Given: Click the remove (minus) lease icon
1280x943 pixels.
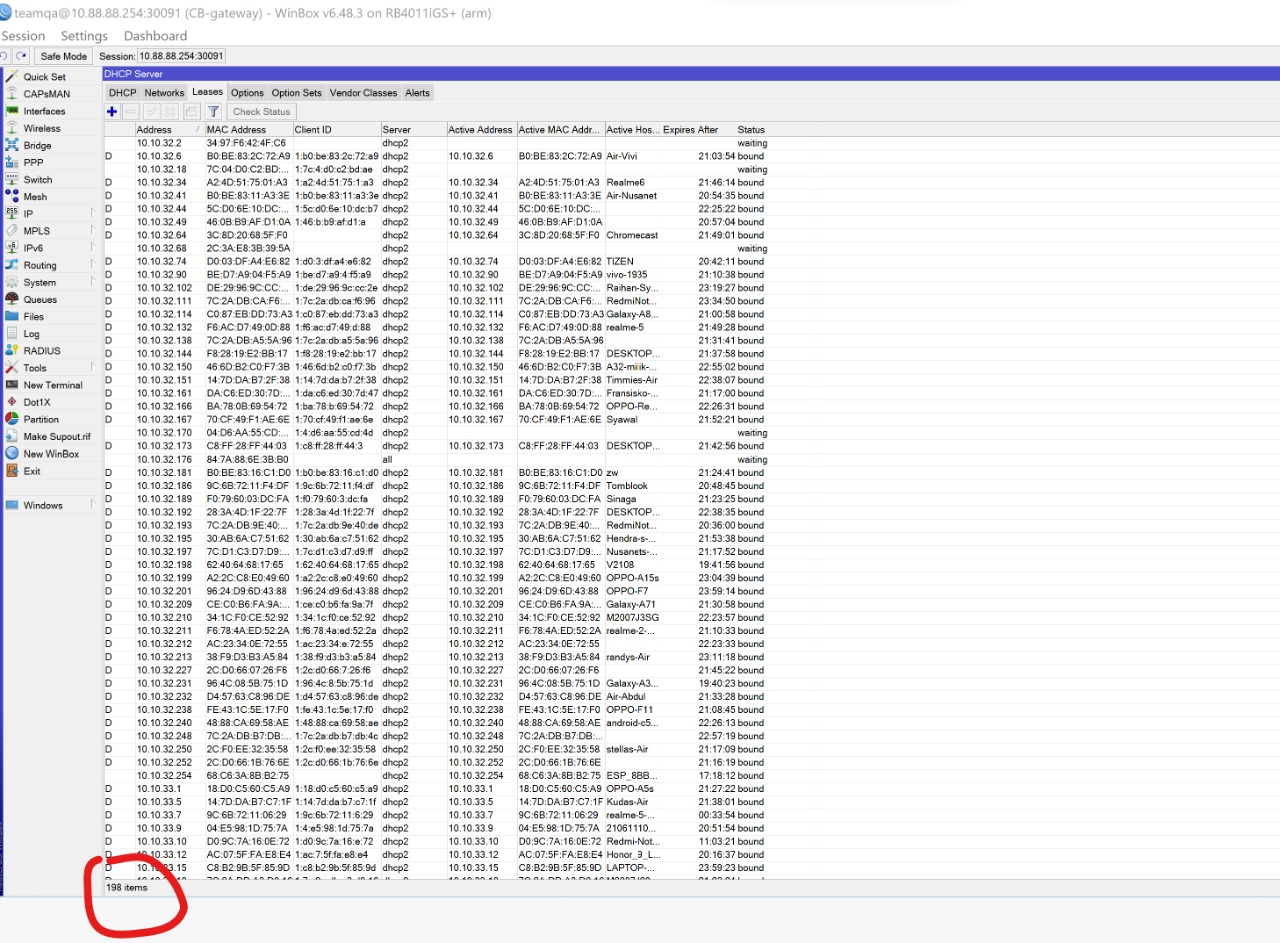Looking at the screenshot, I should 130,111.
